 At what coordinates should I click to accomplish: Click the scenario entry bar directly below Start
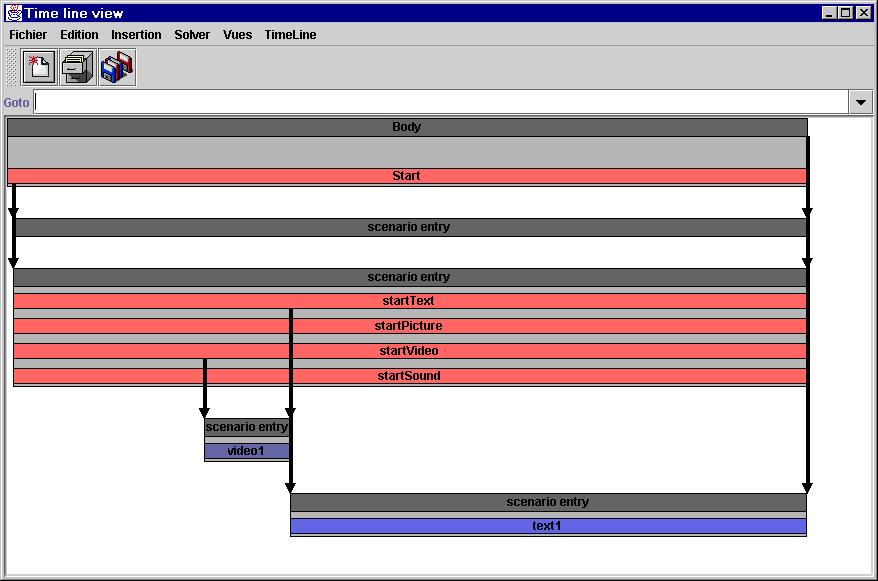tap(410, 227)
